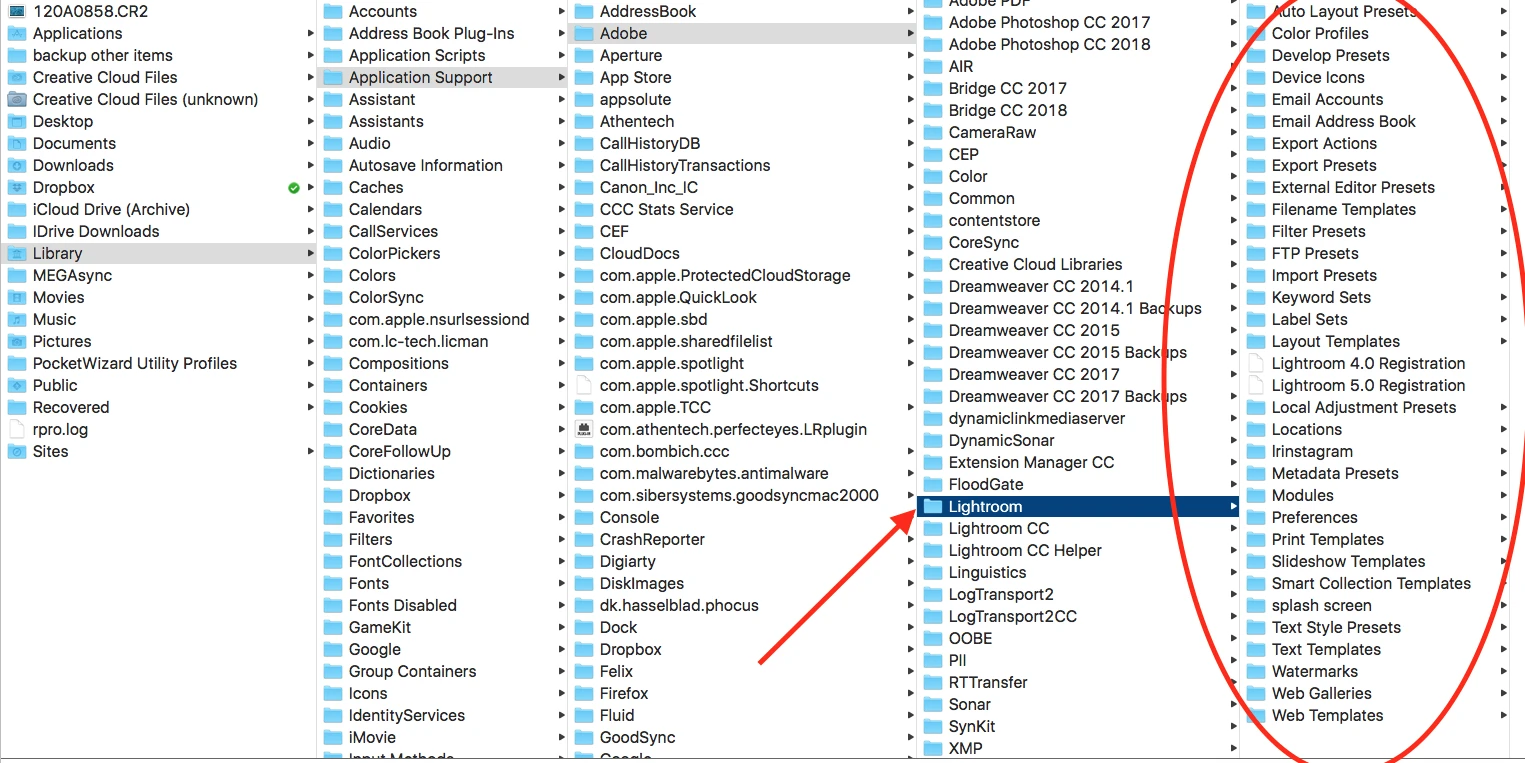This screenshot has width=1525, height=763.
Task: Click the iCloud Drive (Archive) folder icon
Action: [x=16, y=209]
